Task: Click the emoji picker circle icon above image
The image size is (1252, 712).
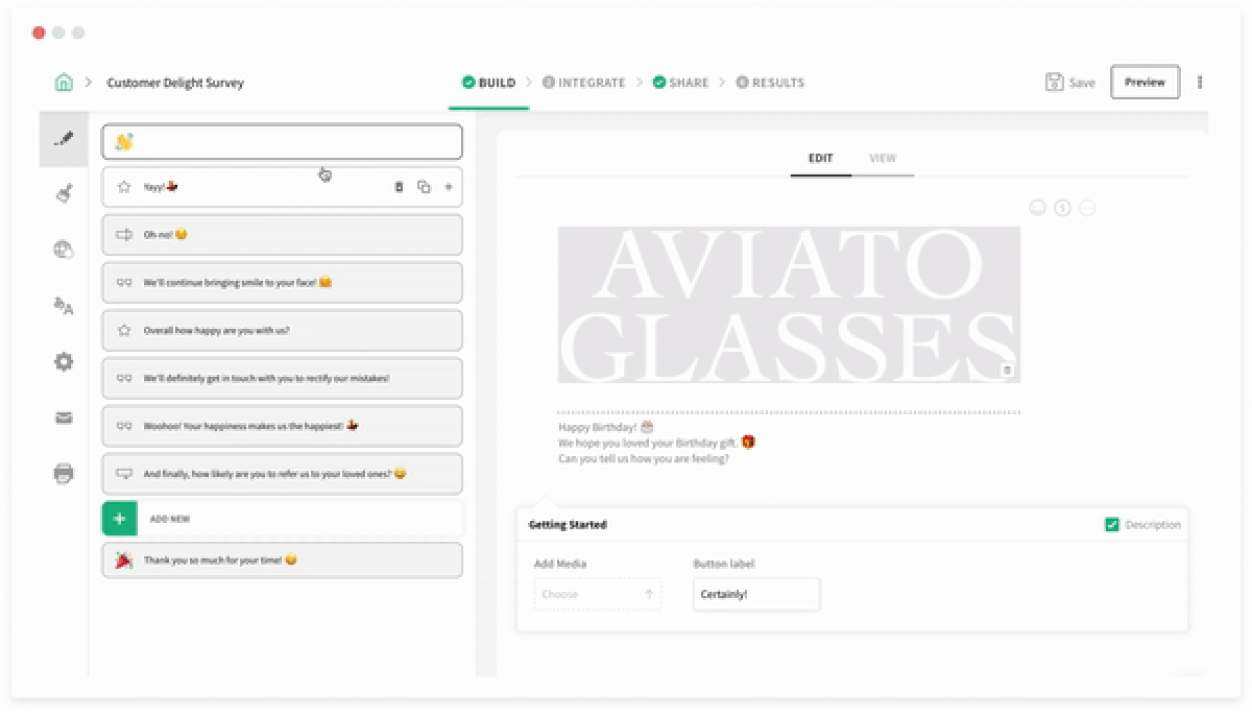Action: pyautogui.click(x=1037, y=208)
